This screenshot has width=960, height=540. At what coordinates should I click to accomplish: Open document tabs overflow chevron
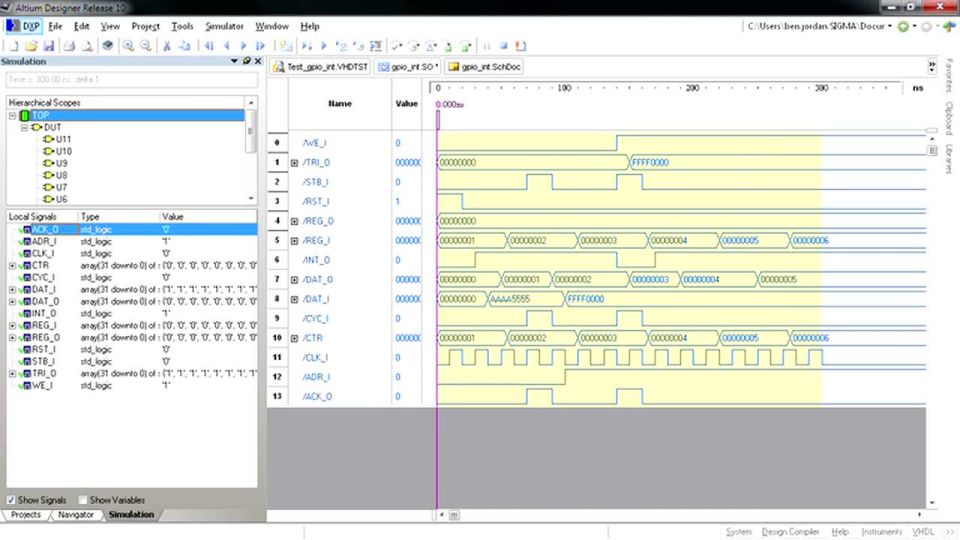pyautogui.click(x=932, y=66)
